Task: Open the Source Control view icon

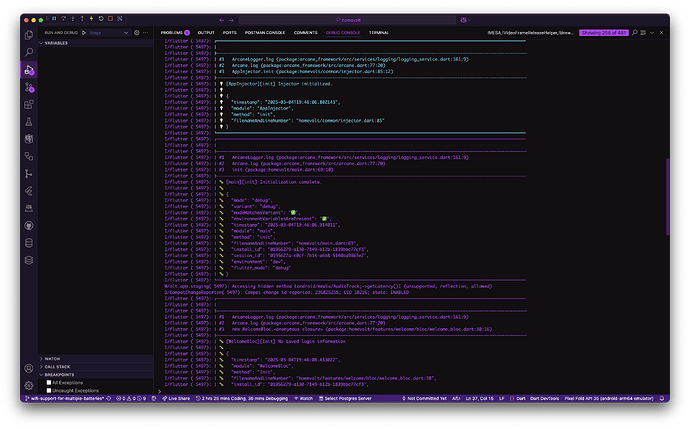Action: click(x=29, y=87)
